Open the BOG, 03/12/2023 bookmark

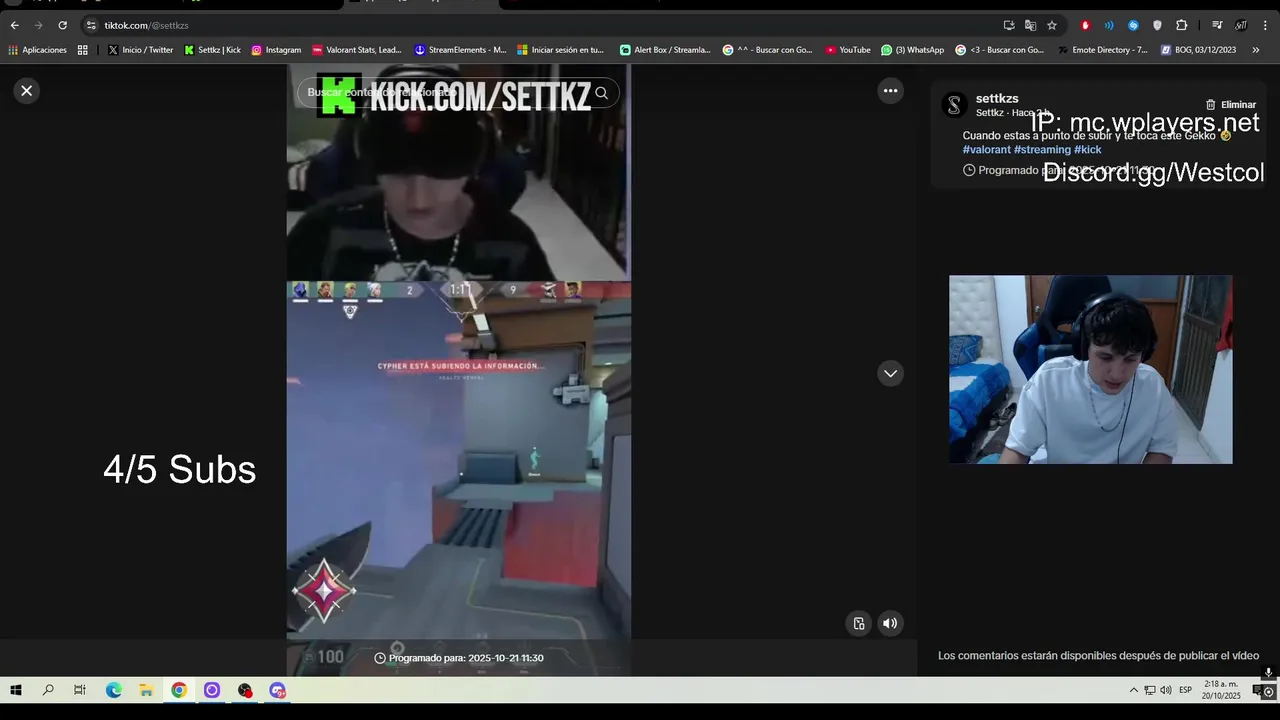point(1198,50)
